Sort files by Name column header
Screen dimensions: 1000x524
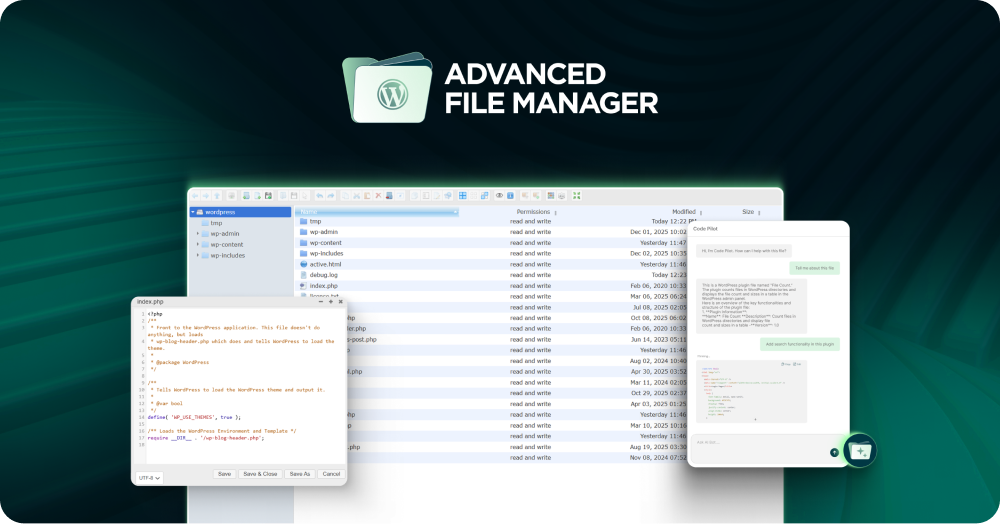tap(378, 212)
